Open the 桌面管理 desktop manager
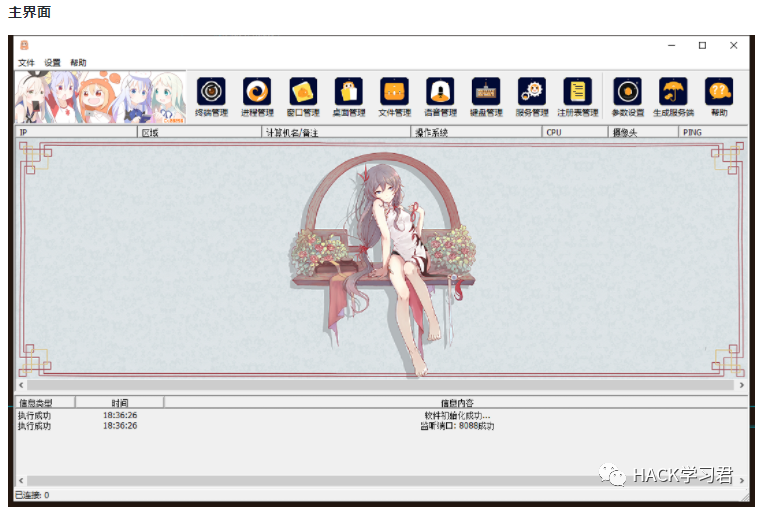The width and height of the screenshot is (758, 508). click(349, 97)
